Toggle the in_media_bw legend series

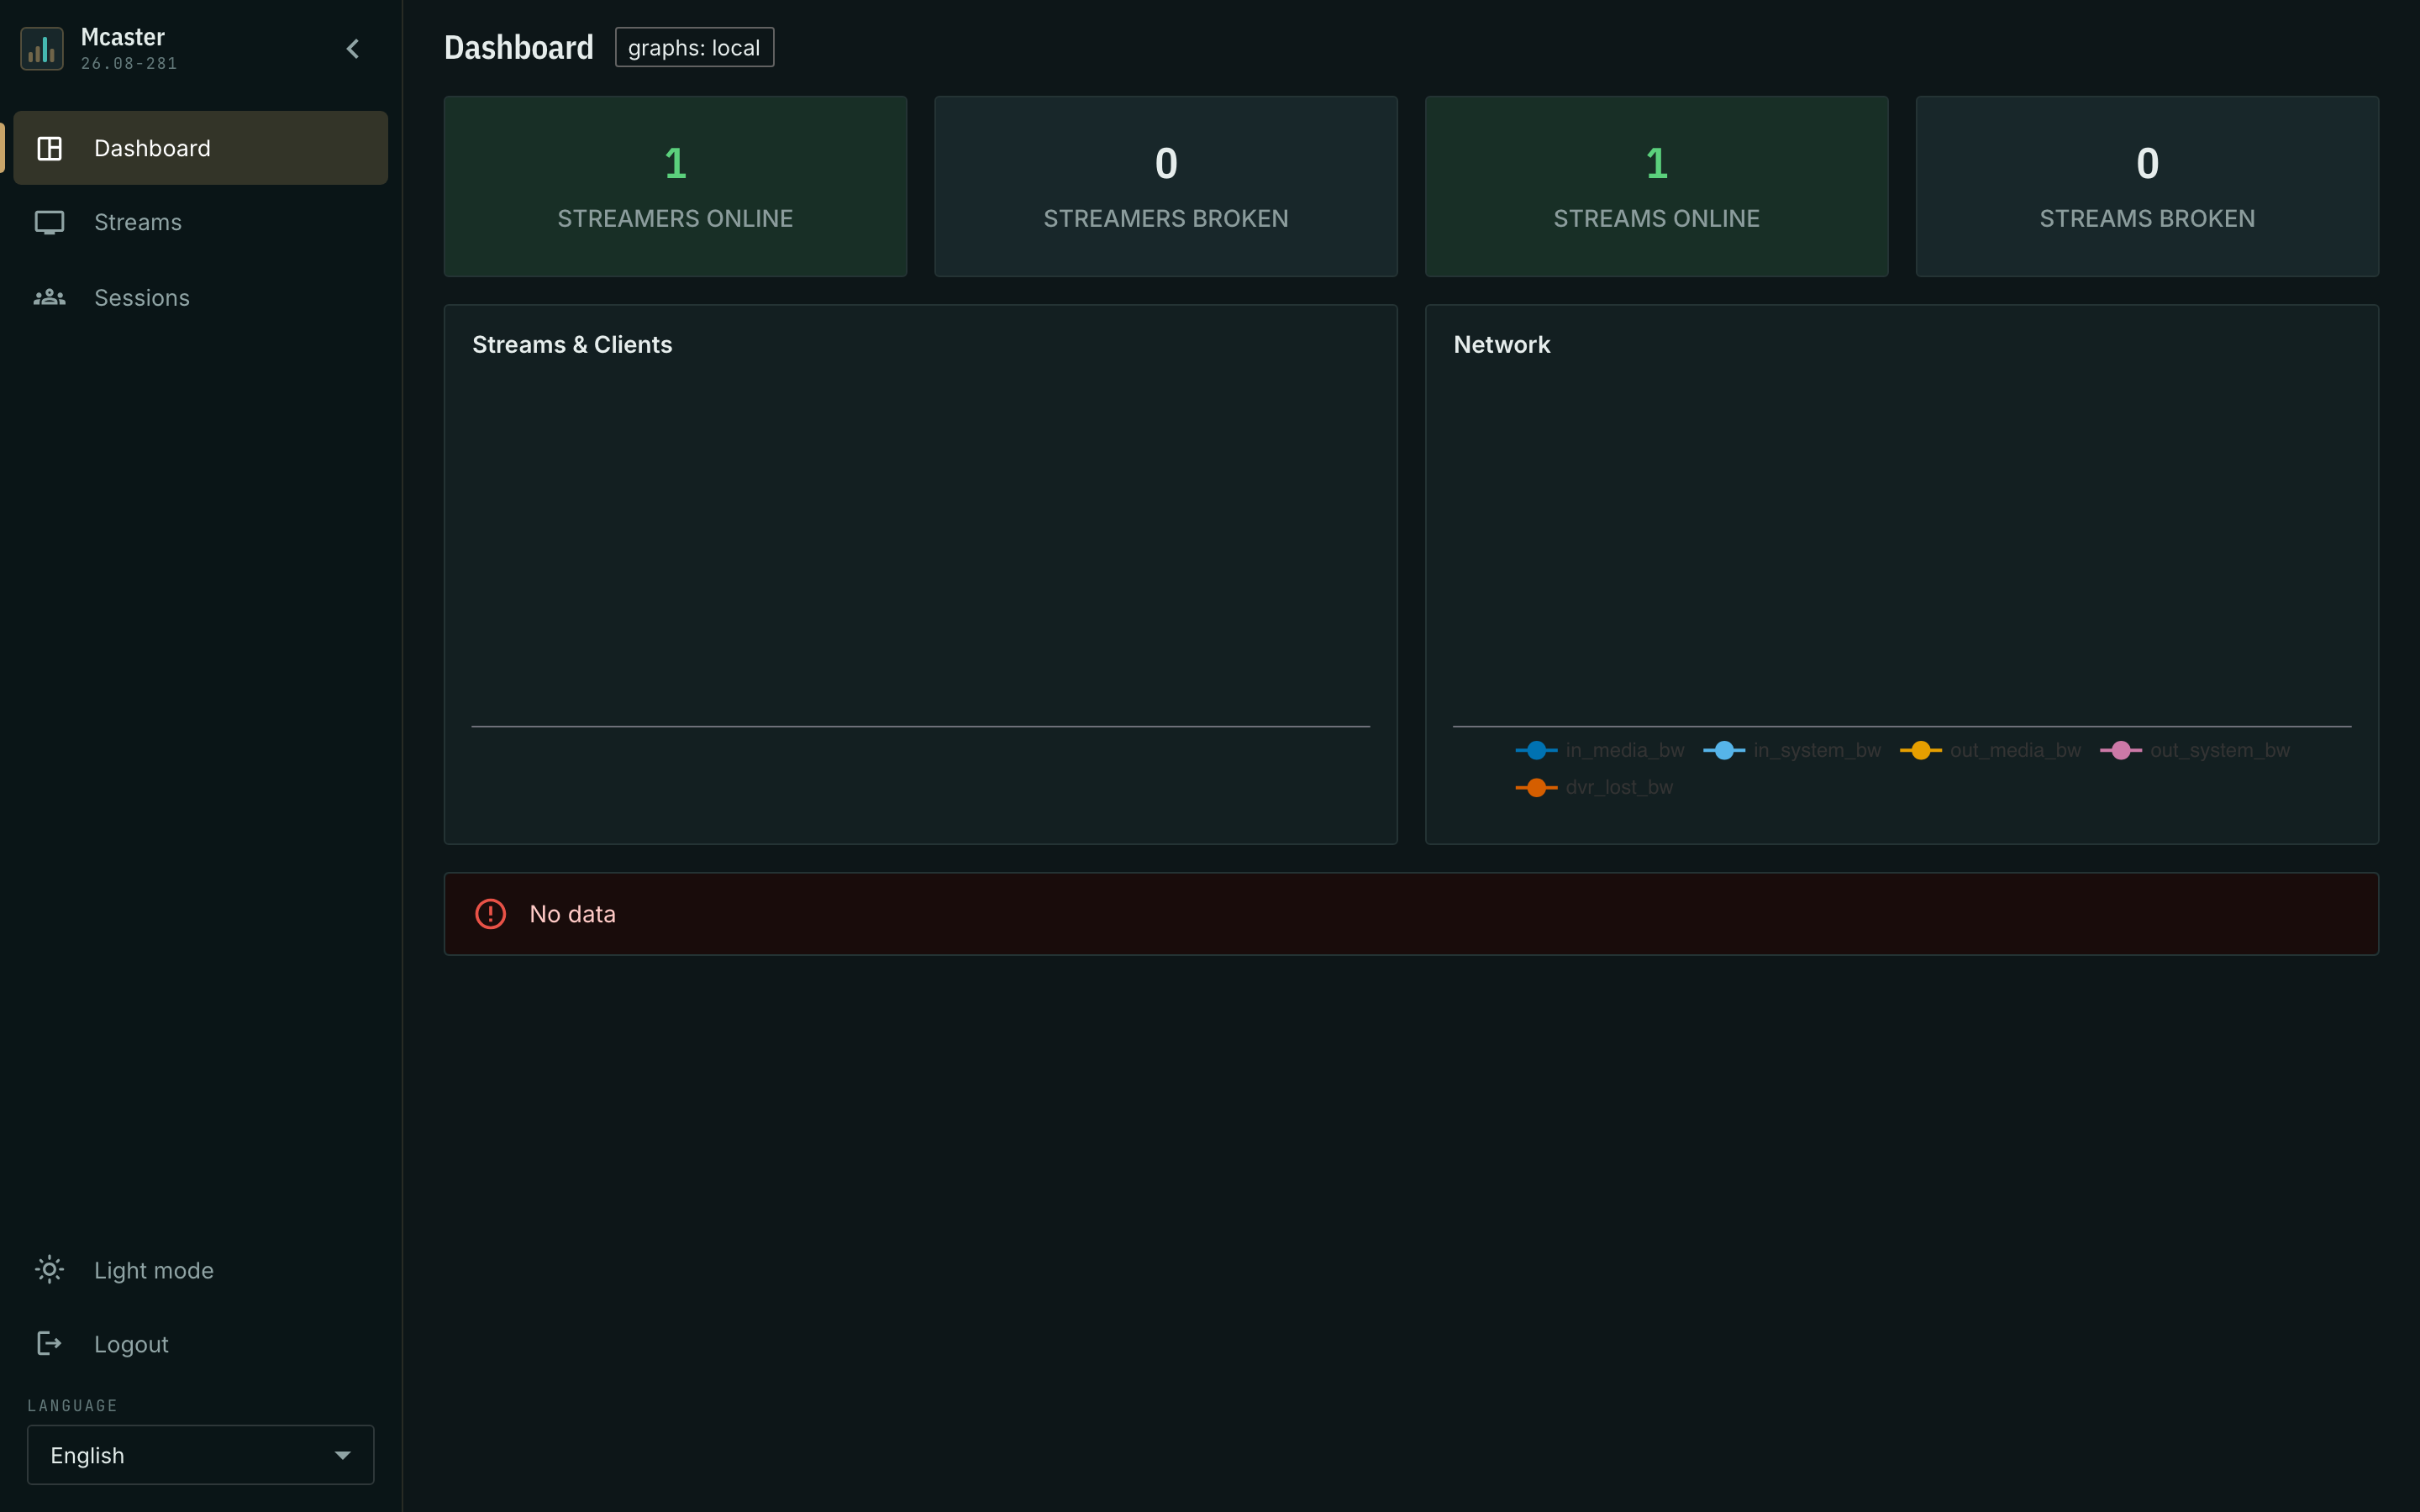pyautogui.click(x=1600, y=750)
